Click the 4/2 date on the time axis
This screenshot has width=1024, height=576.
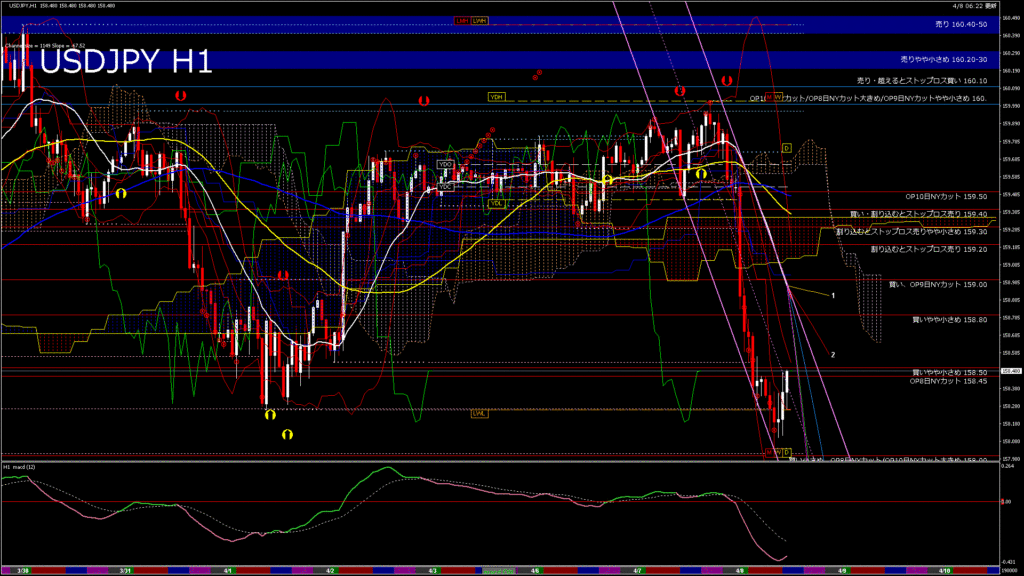(x=331, y=570)
